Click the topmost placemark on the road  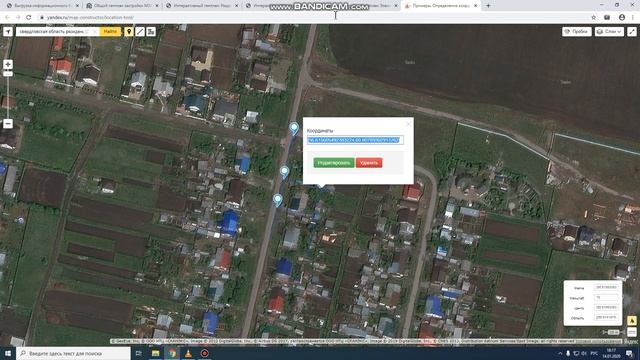click(294, 128)
